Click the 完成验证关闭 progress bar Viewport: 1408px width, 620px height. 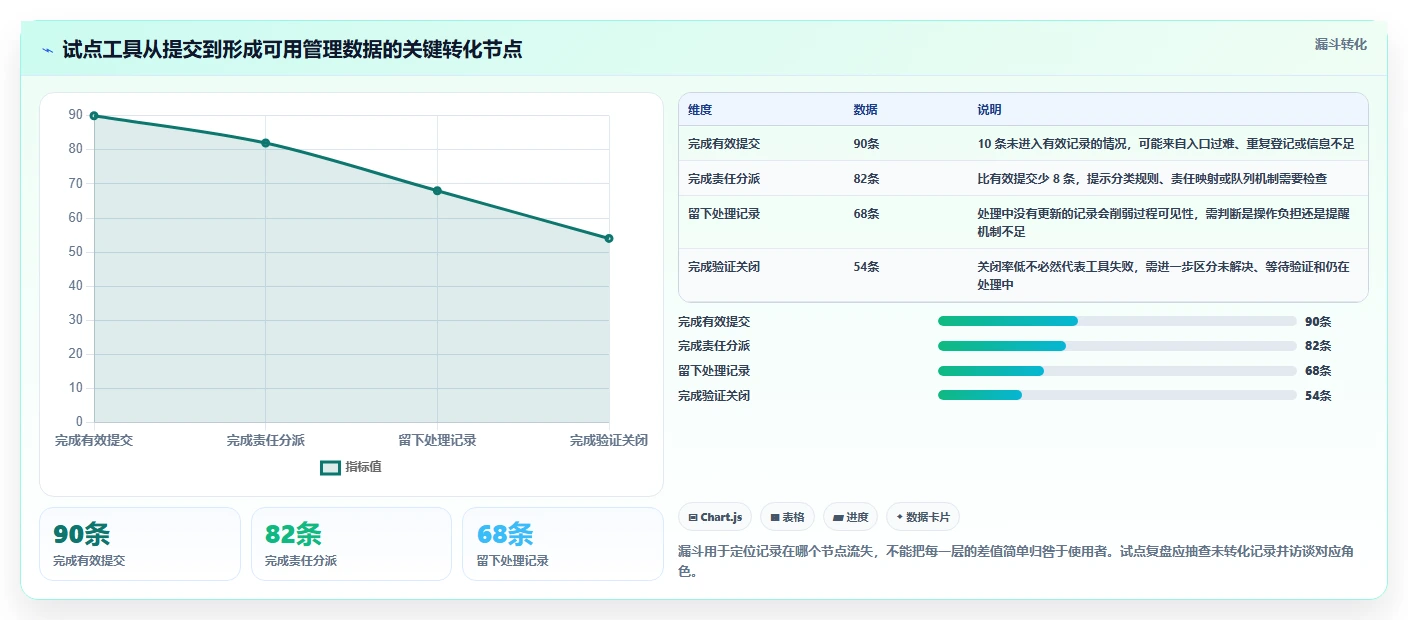[1117, 395]
